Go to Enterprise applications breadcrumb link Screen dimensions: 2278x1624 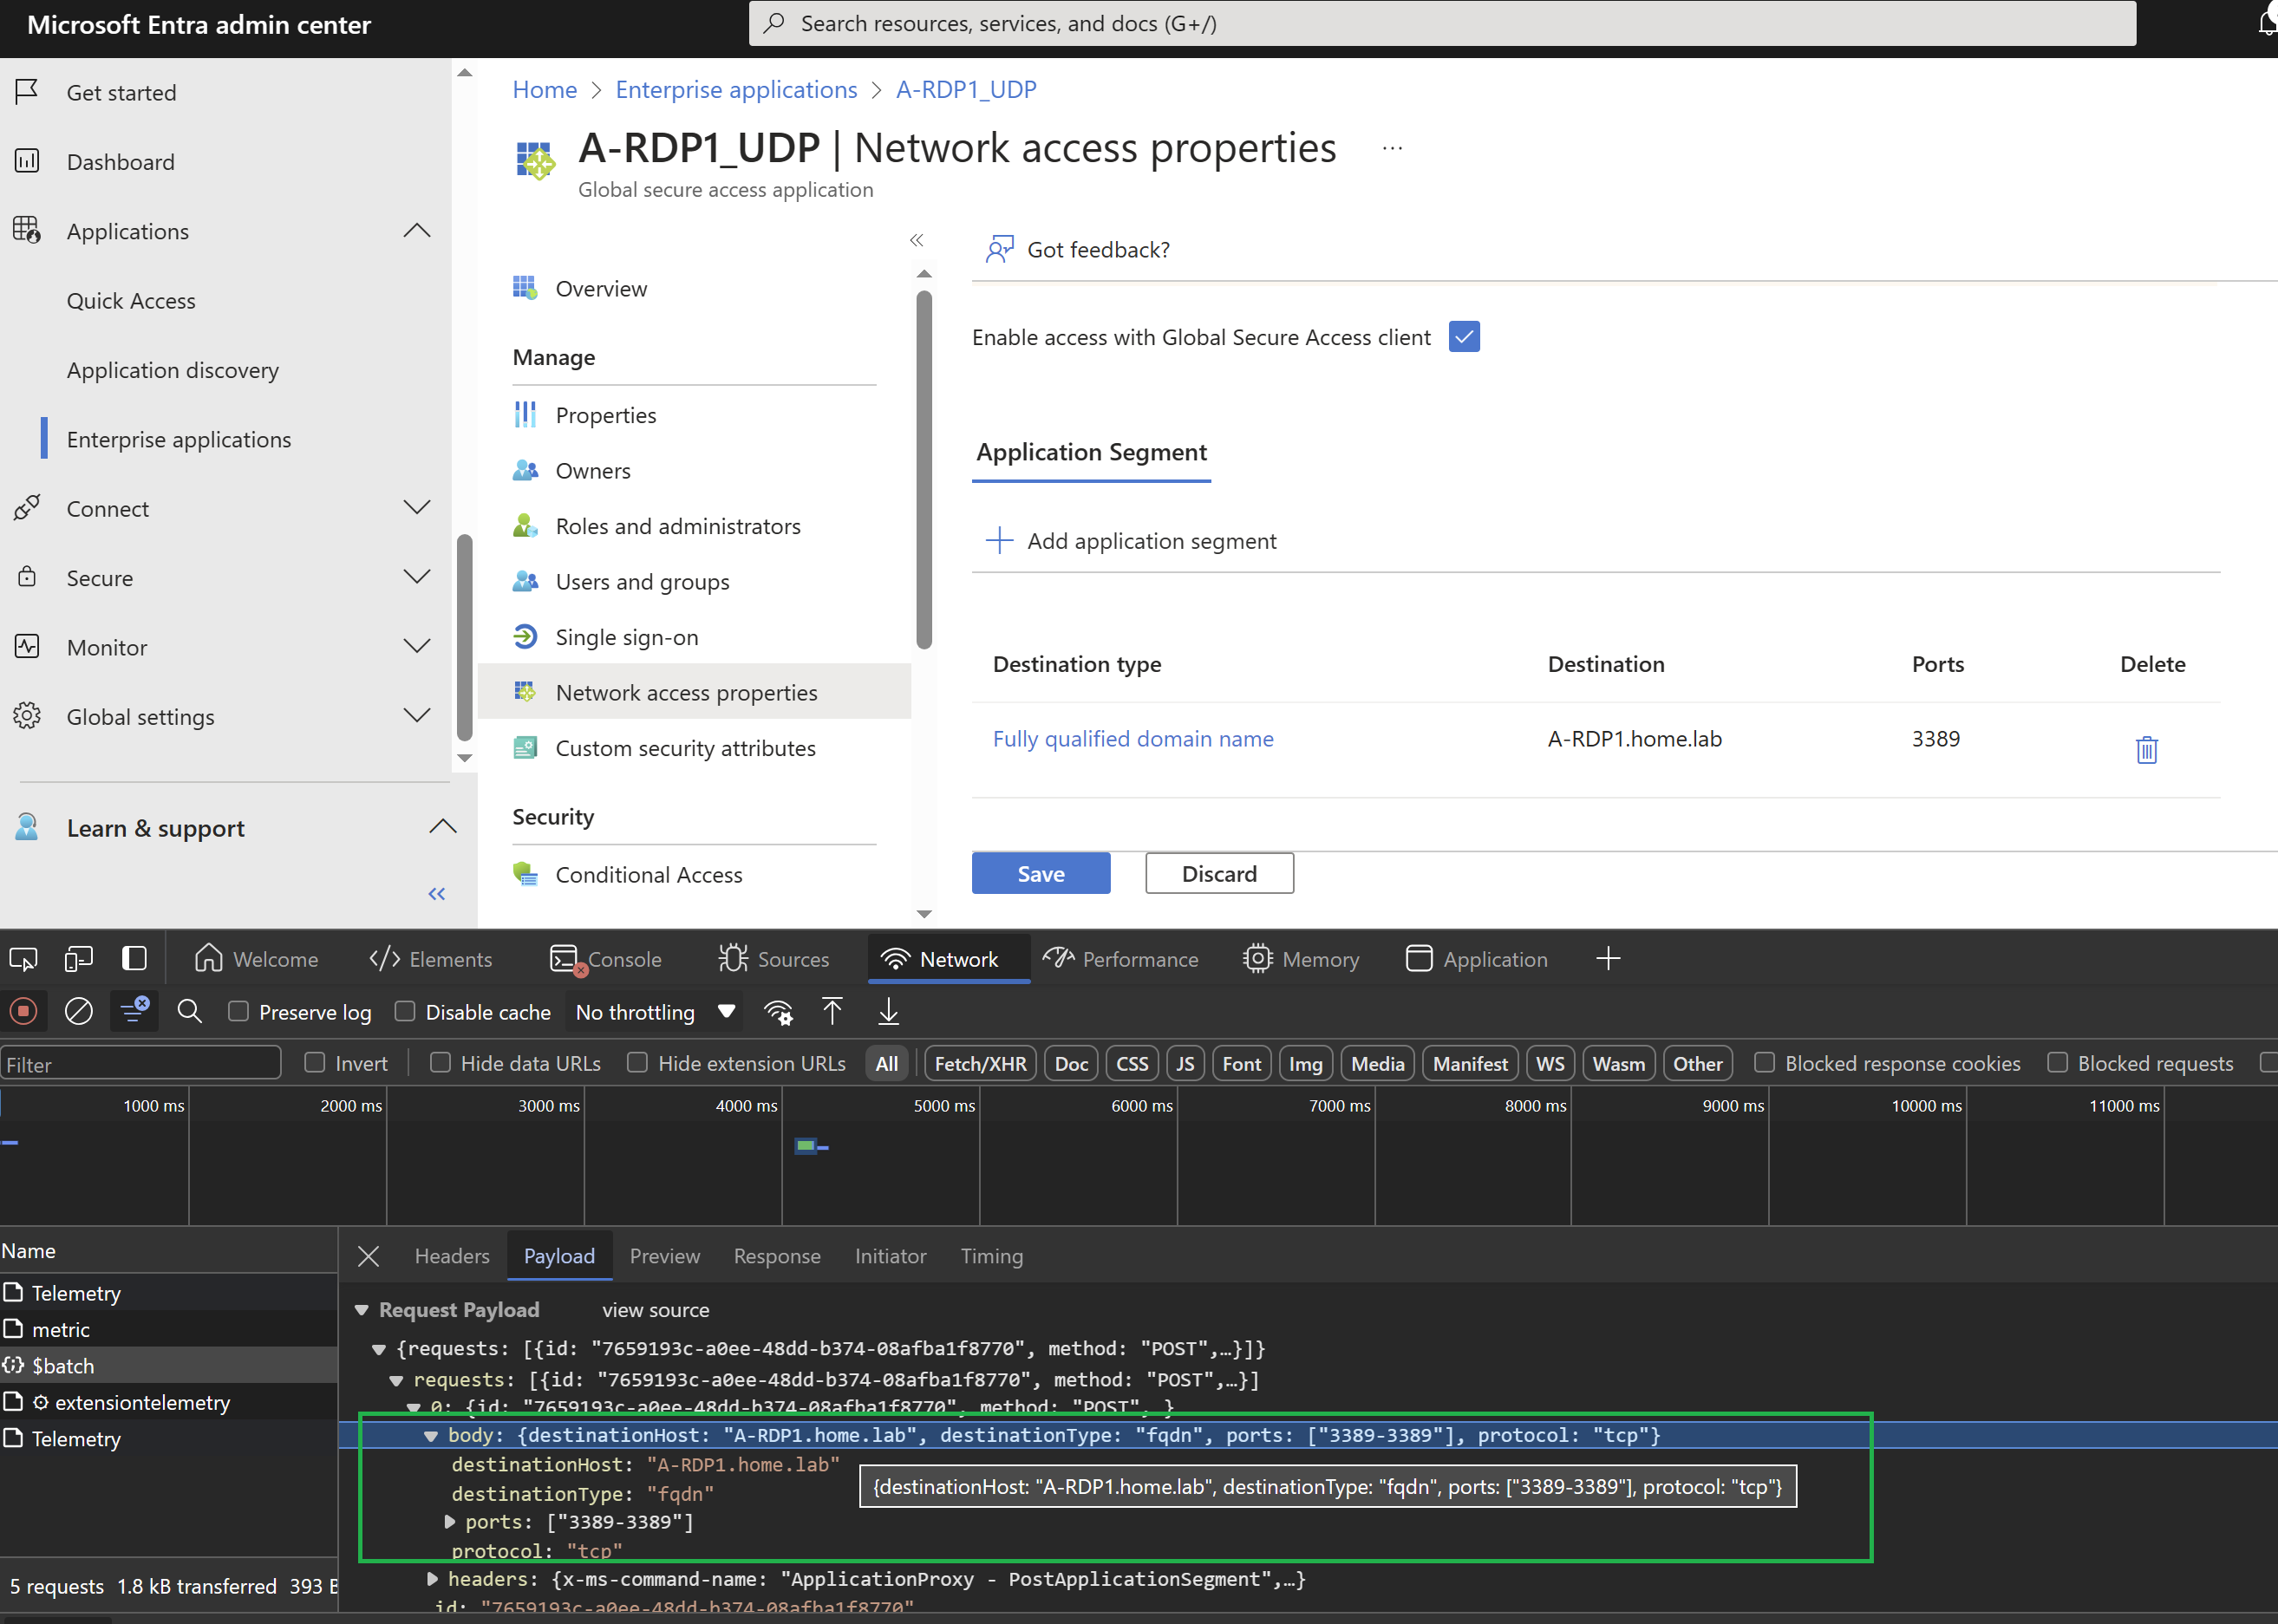(x=736, y=89)
